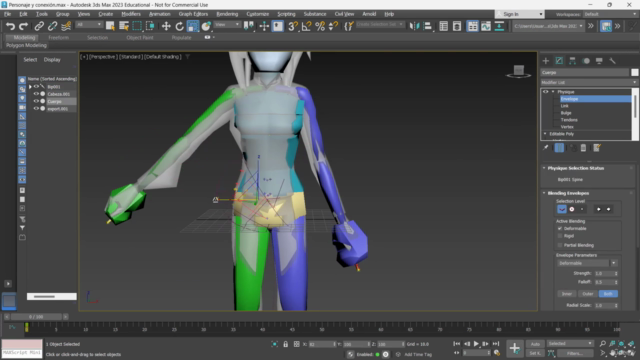Switch to the Object Paint ribbon tab
640x360 pixels.
140,38
